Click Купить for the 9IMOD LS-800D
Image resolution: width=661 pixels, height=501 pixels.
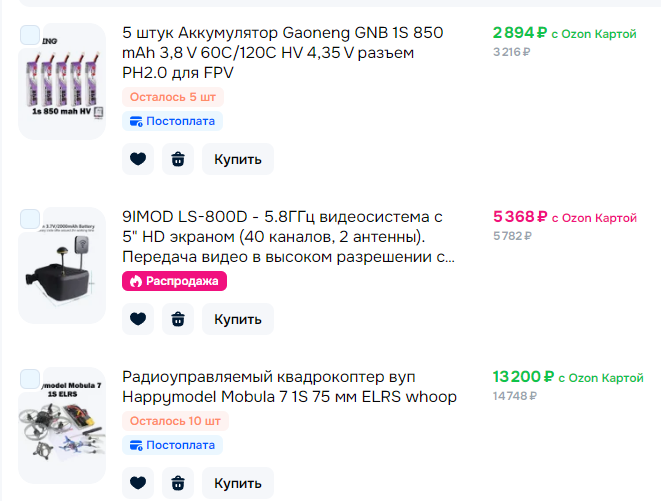(x=238, y=319)
